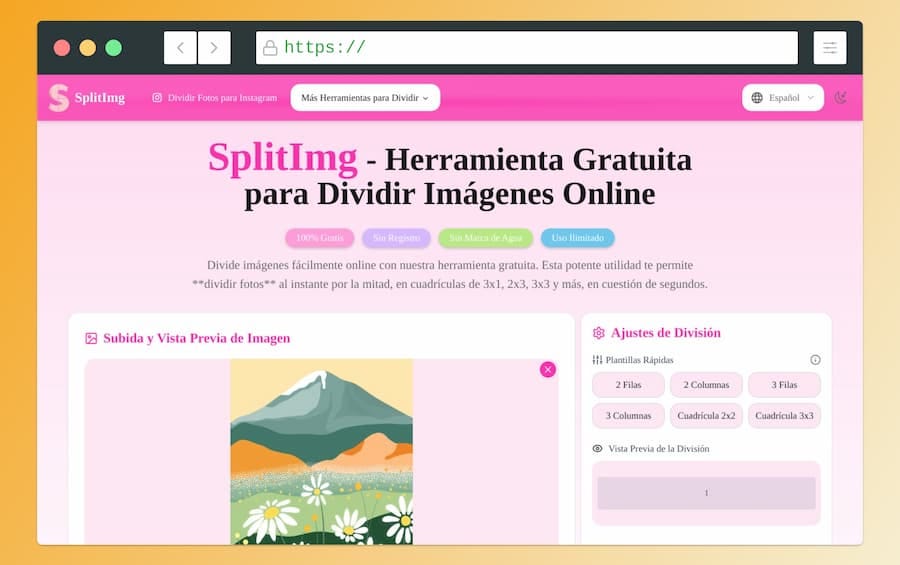Go back with browser back arrow
Screen dimensions: 900x565
[x=180, y=48]
